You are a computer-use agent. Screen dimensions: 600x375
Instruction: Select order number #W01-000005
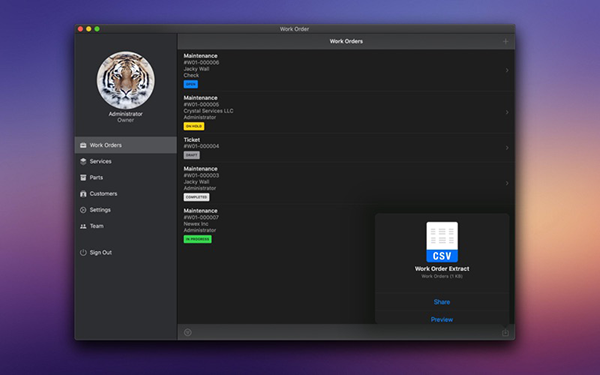(x=201, y=104)
